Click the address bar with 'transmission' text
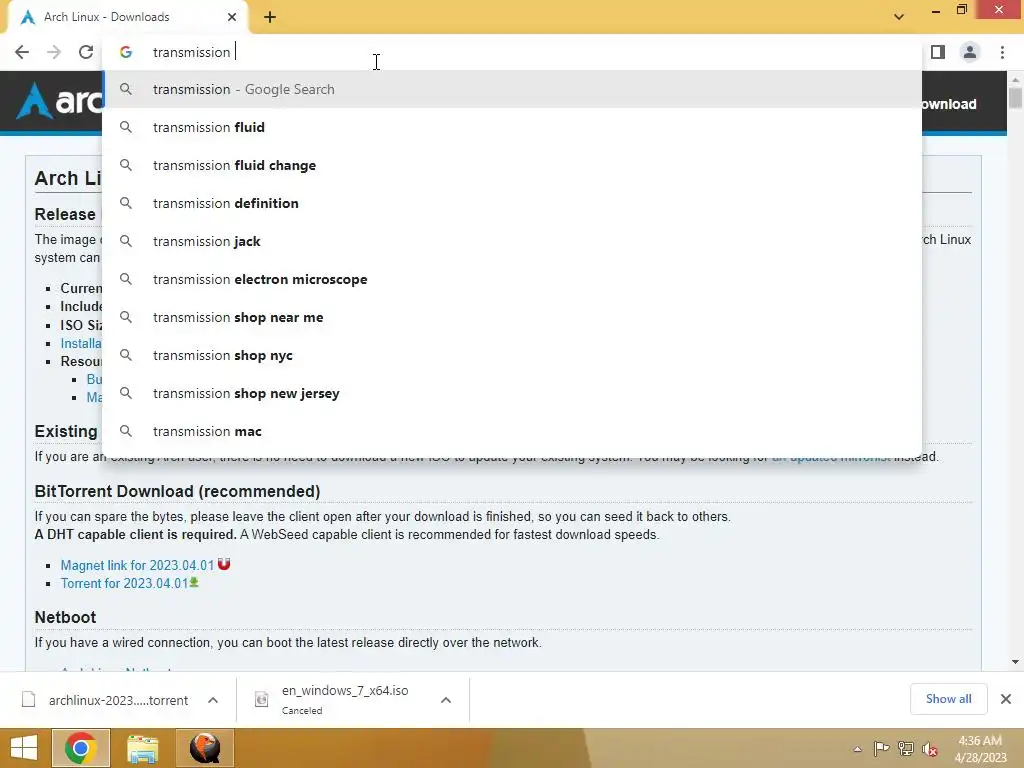This screenshot has height=768, width=1024. (x=512, y=52)
